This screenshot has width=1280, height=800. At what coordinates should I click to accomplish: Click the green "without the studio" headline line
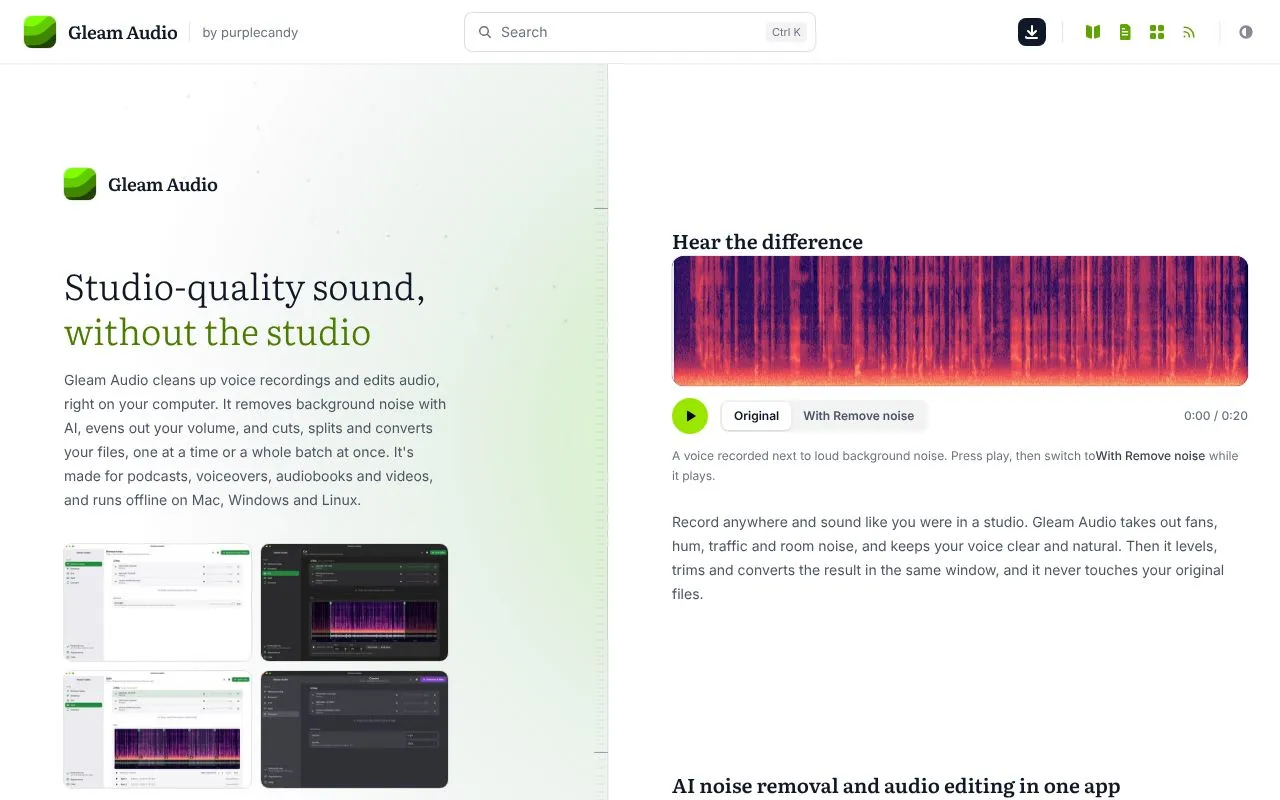[x=217, y=333]
